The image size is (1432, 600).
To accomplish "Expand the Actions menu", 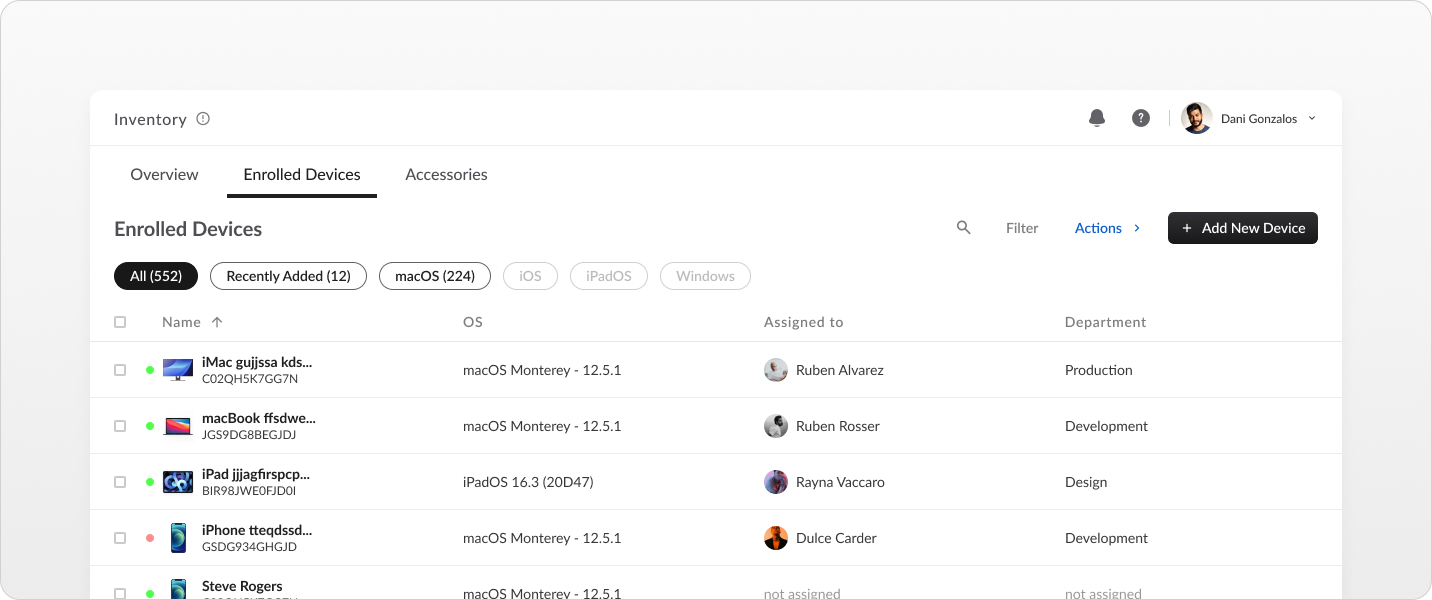I will 1107,228.
